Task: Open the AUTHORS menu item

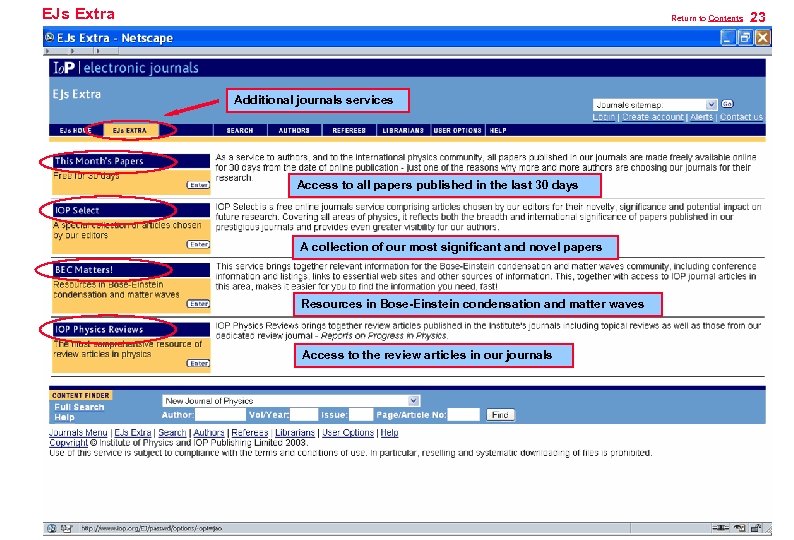Action: point(294,131)
